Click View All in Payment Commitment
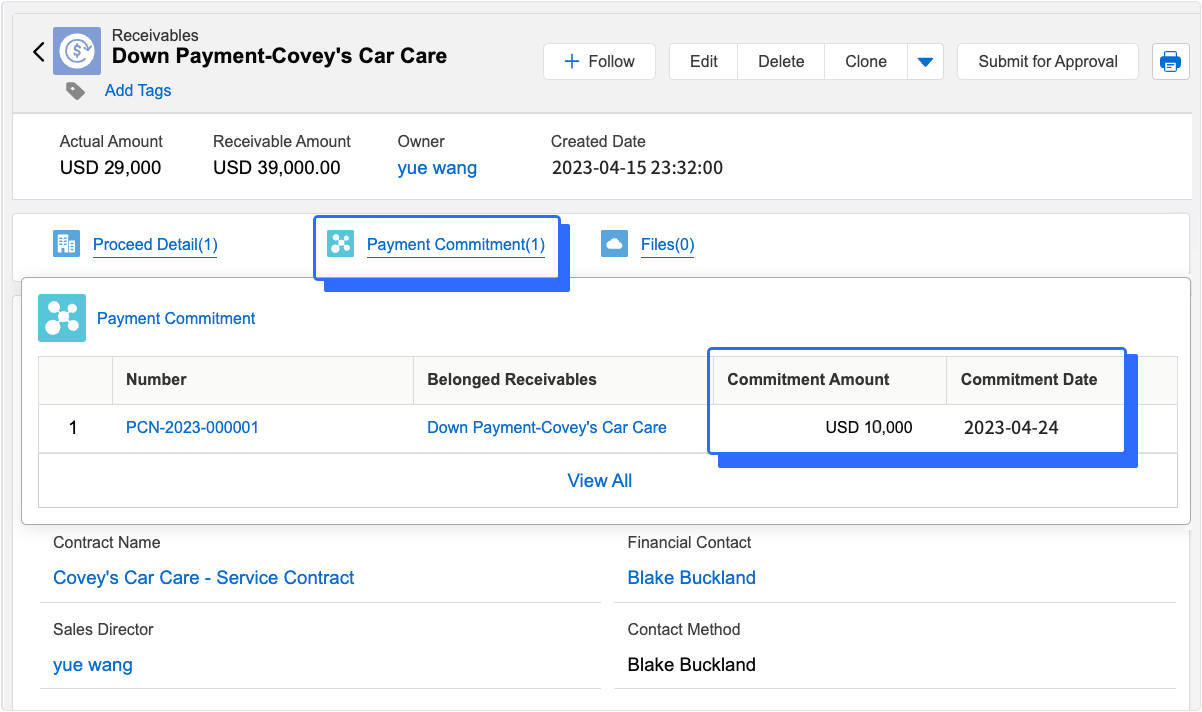 click(x=599, y=481)
